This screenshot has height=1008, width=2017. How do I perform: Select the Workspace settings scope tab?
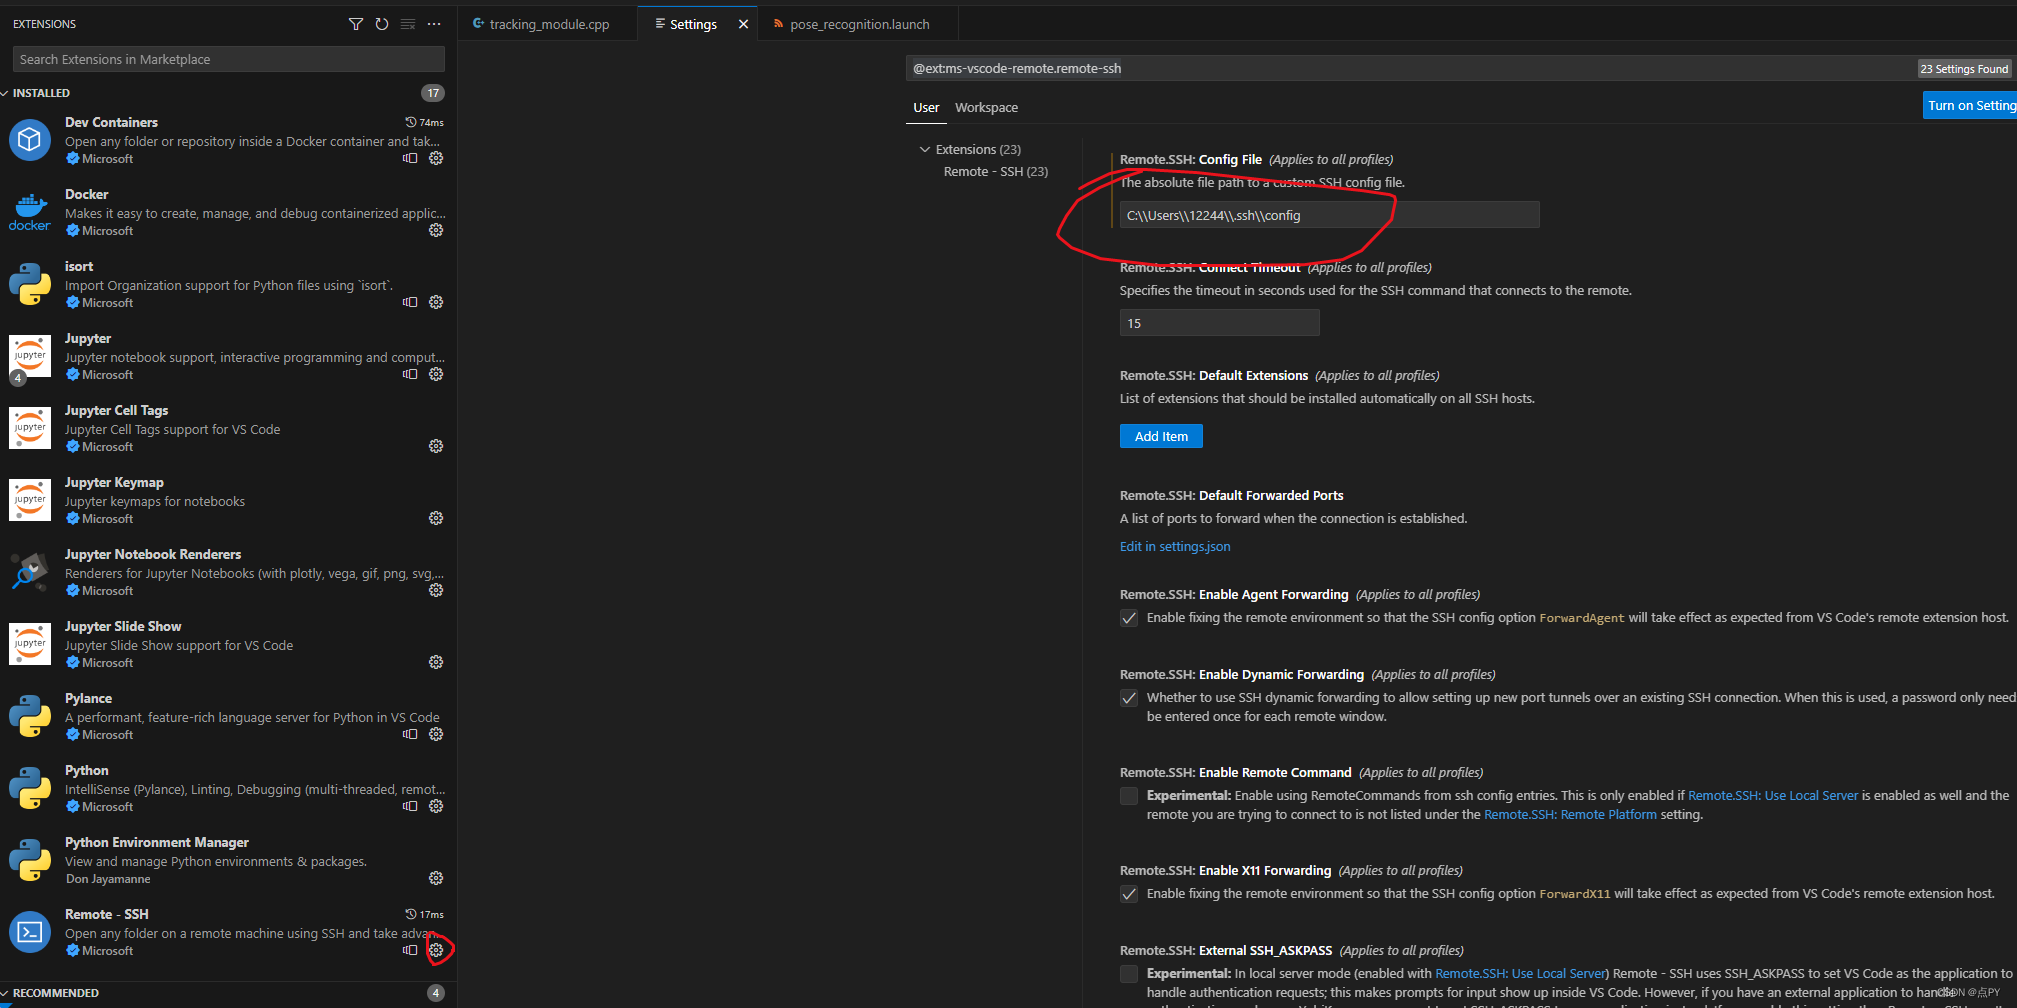[x=986, y=108]
